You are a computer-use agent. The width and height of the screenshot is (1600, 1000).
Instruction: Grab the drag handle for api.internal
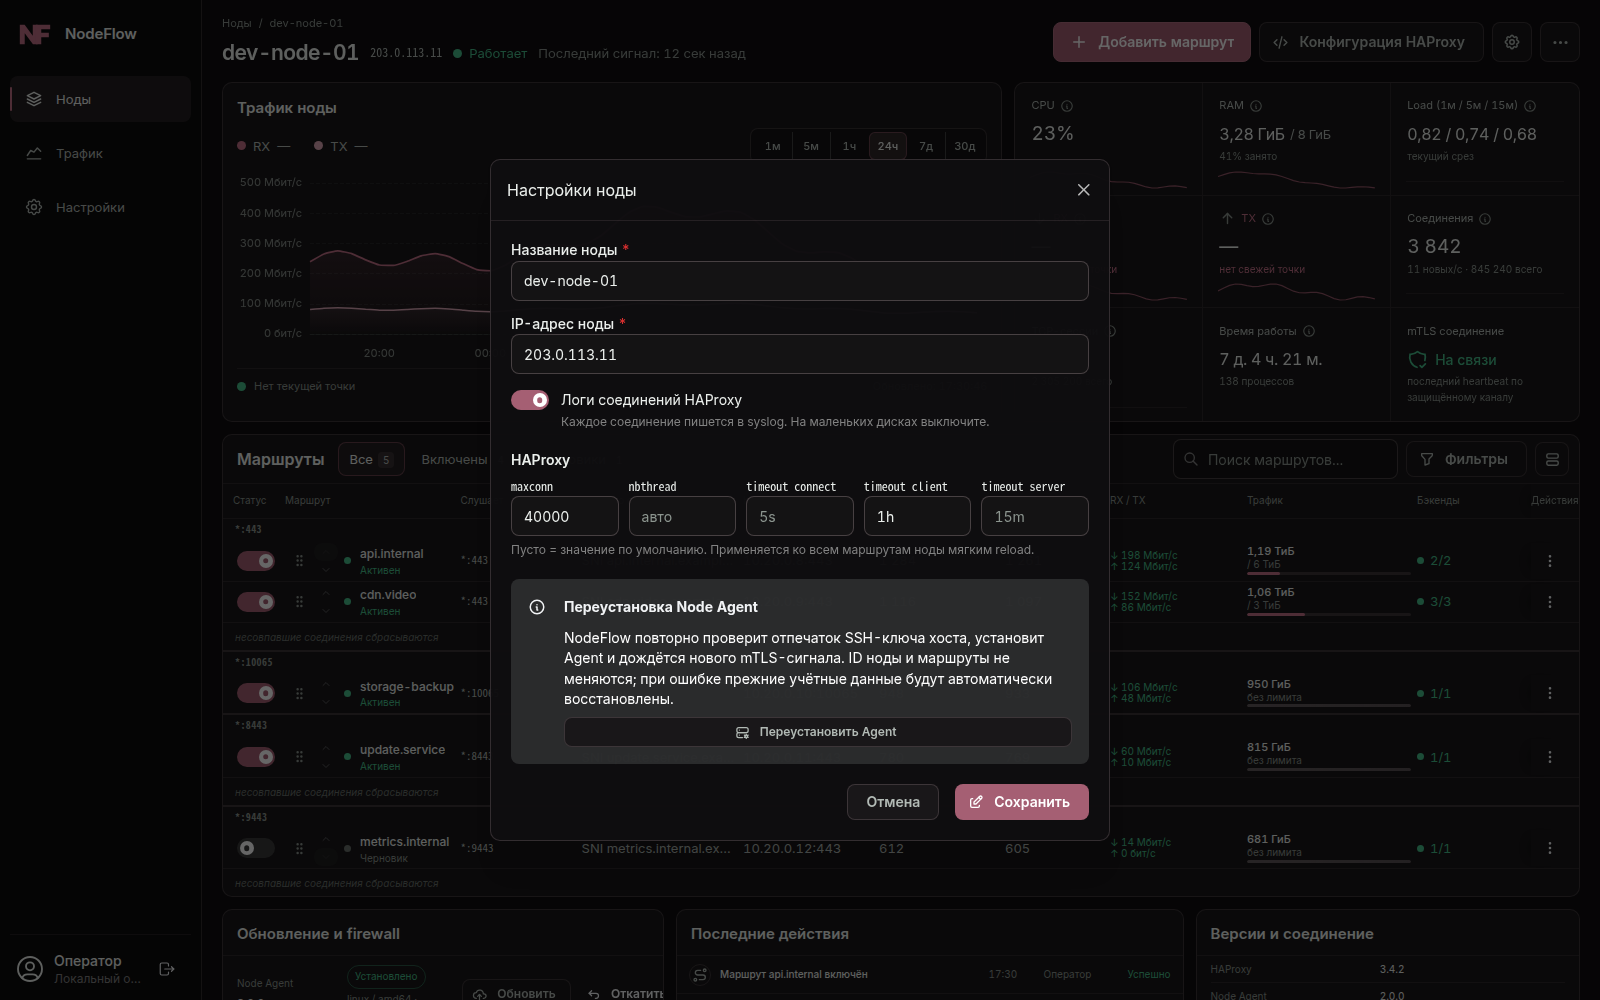(299, 561)
